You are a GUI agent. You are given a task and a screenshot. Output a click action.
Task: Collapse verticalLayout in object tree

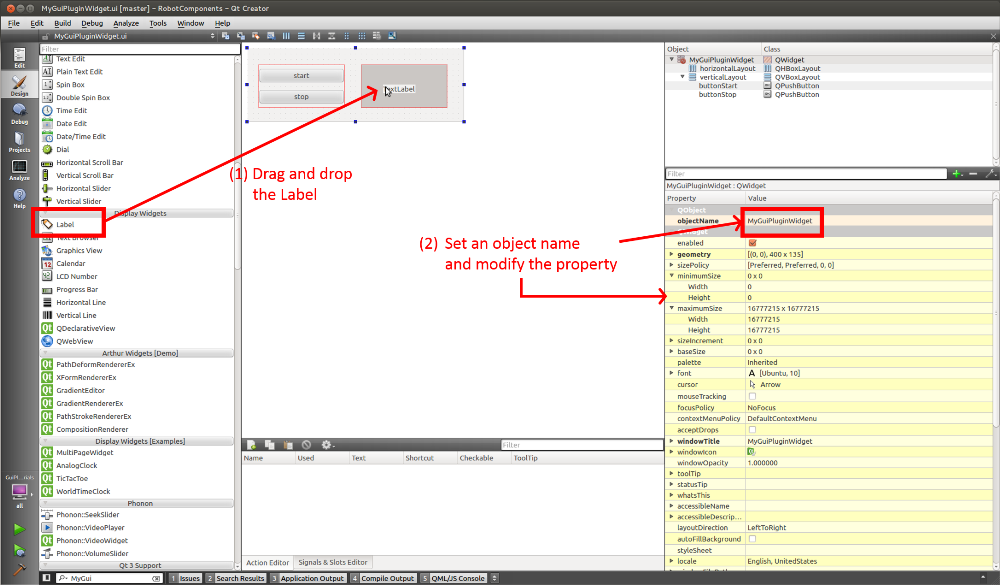click(x=682, y=77)
